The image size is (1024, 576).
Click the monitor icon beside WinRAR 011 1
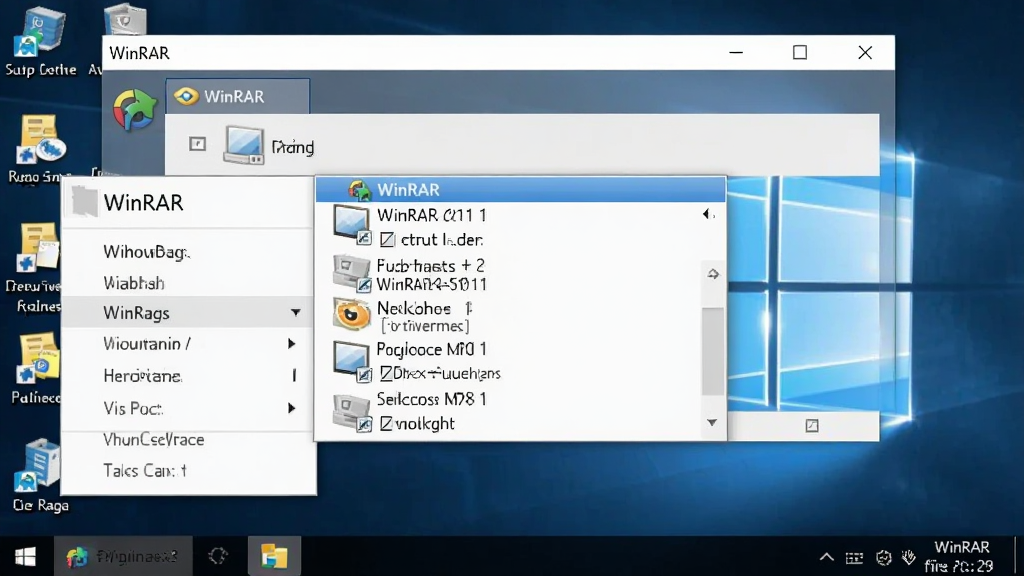click(351, 224)
